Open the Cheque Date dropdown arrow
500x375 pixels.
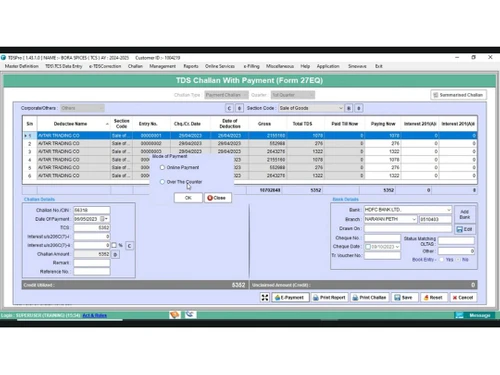click(397, 247)
